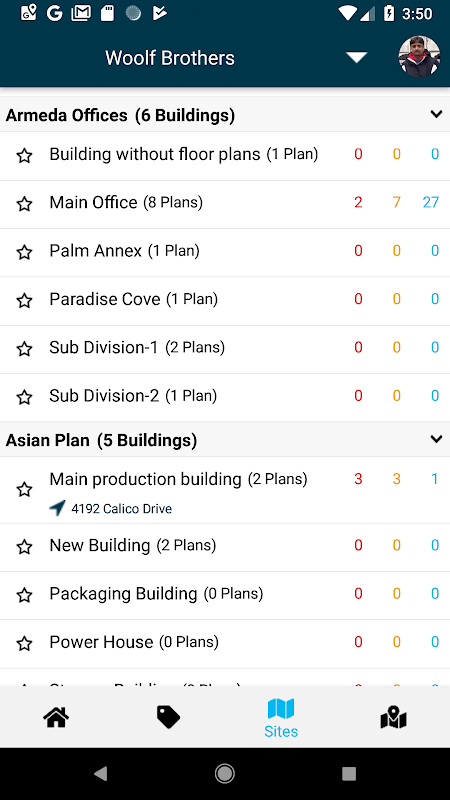Tap the Android recent apps square
The height and width of the screenshot is (800, 450).
point(349,774)
